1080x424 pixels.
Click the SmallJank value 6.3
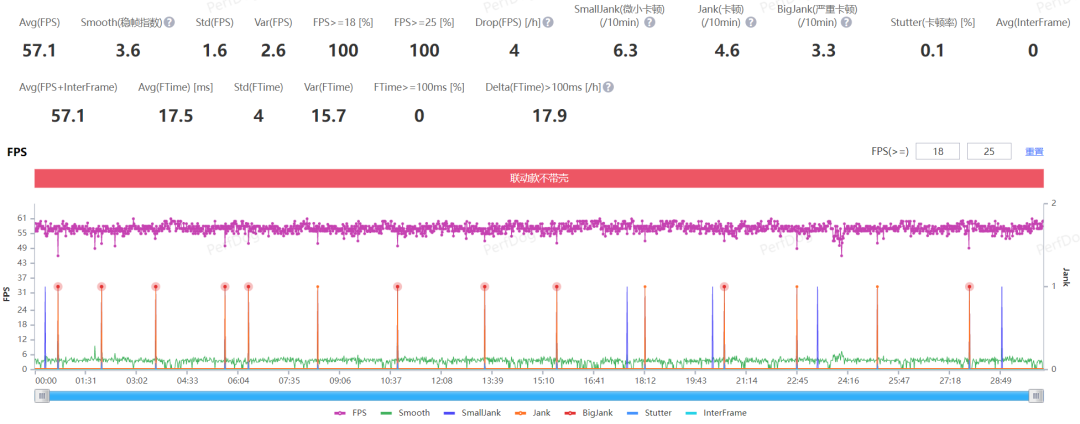click(625, 50)
